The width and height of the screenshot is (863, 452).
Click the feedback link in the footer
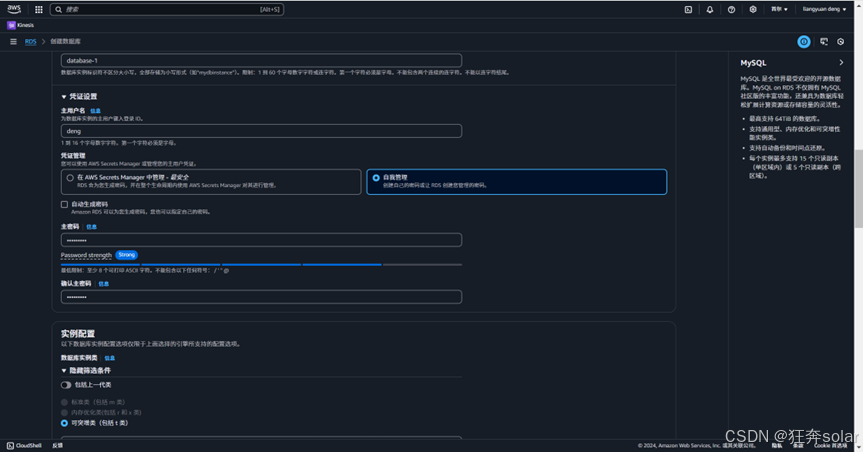point(57,445)
